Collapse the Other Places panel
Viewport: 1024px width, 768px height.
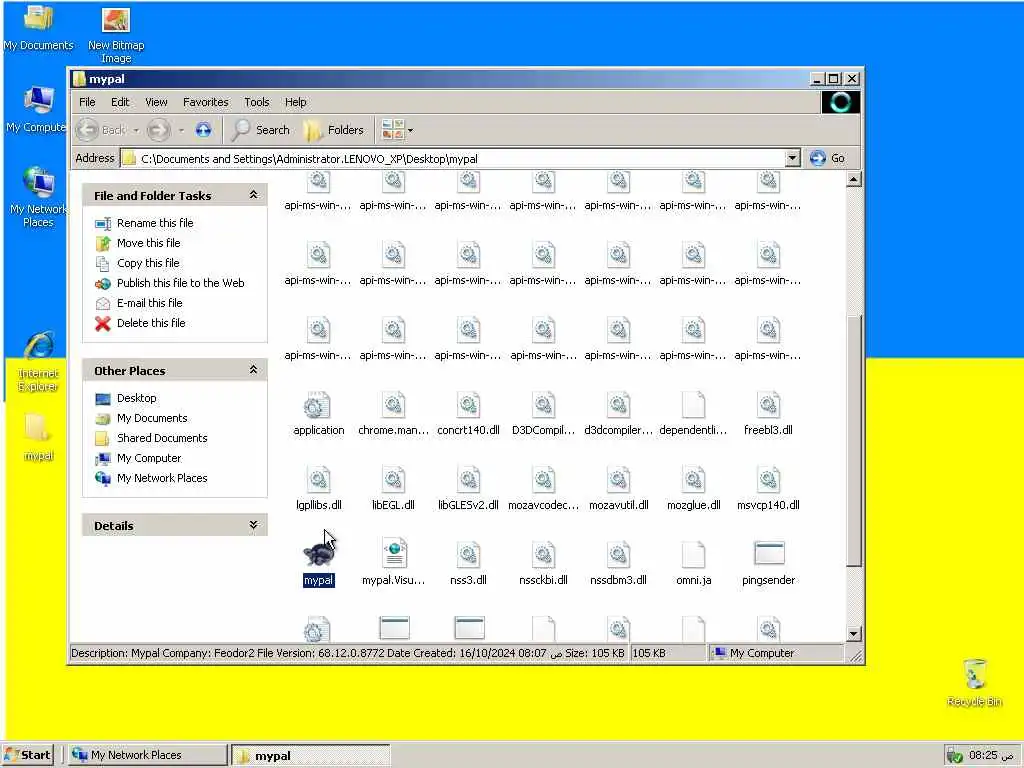(253, 370)
